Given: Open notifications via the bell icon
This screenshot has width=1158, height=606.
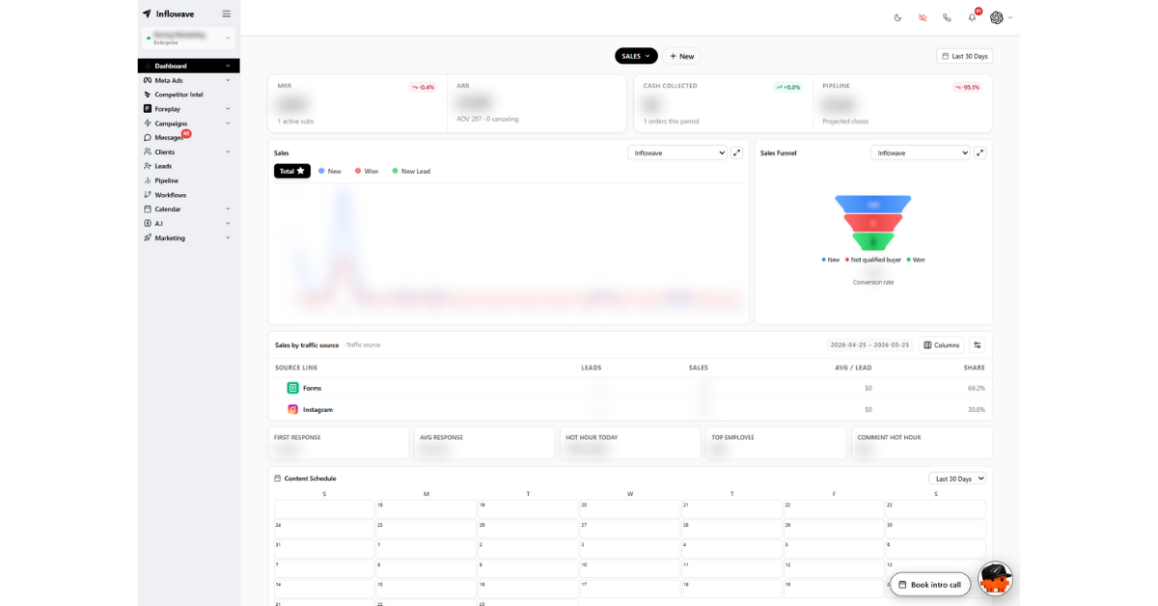Looking at the screenshot, I should 972,18.
